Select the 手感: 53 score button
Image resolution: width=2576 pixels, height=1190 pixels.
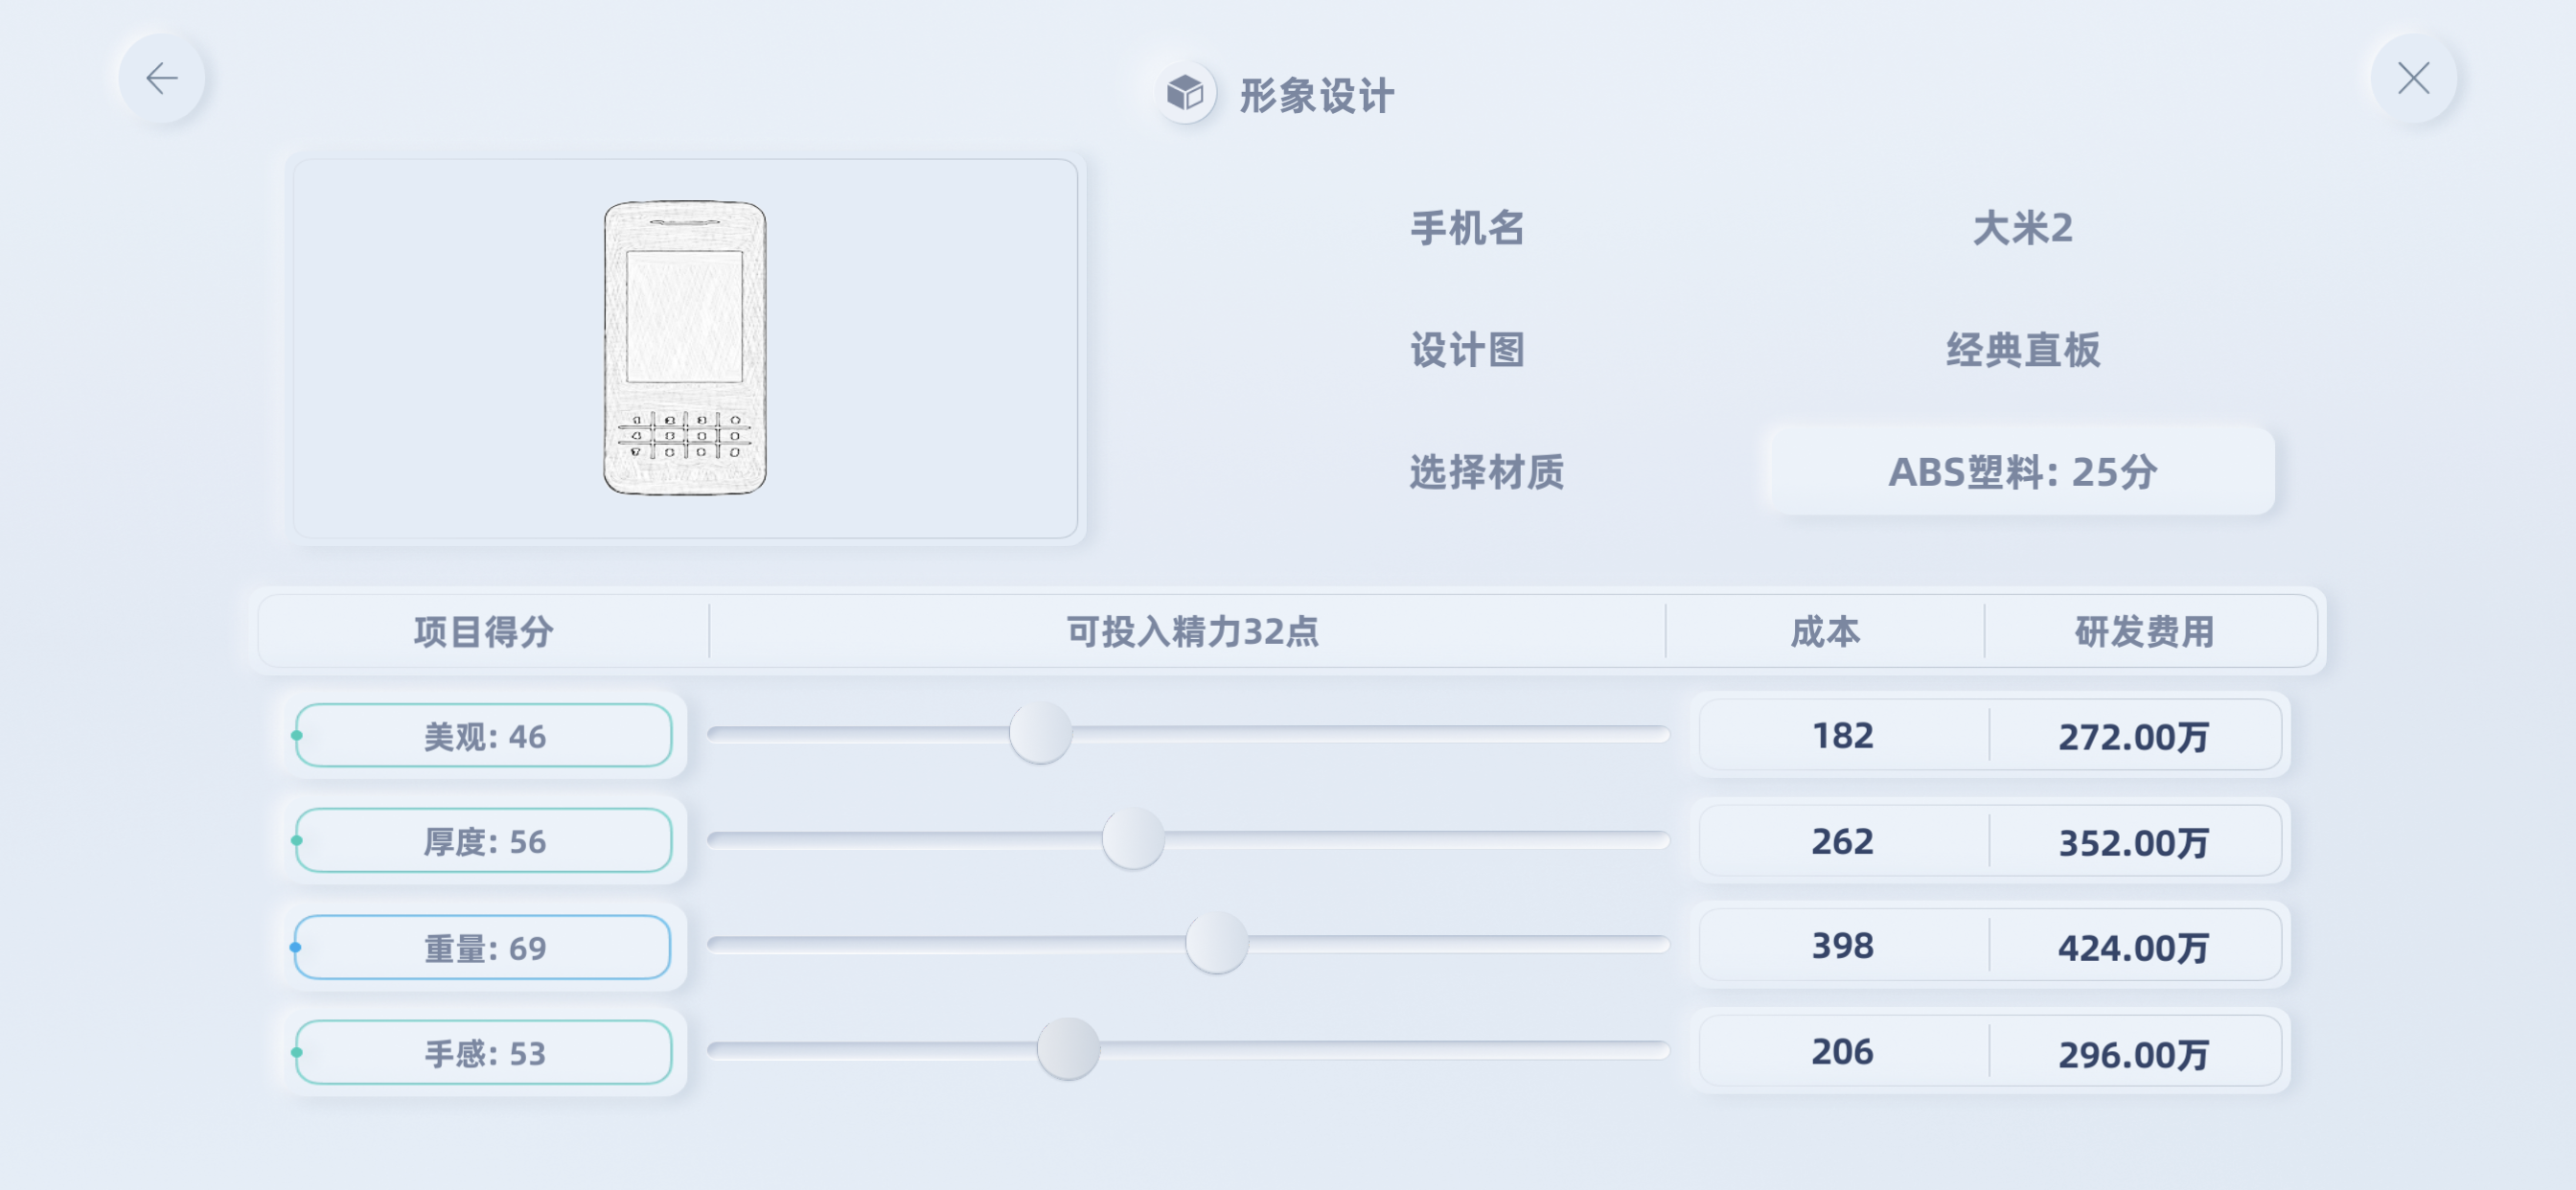(x=484, y=1052)
